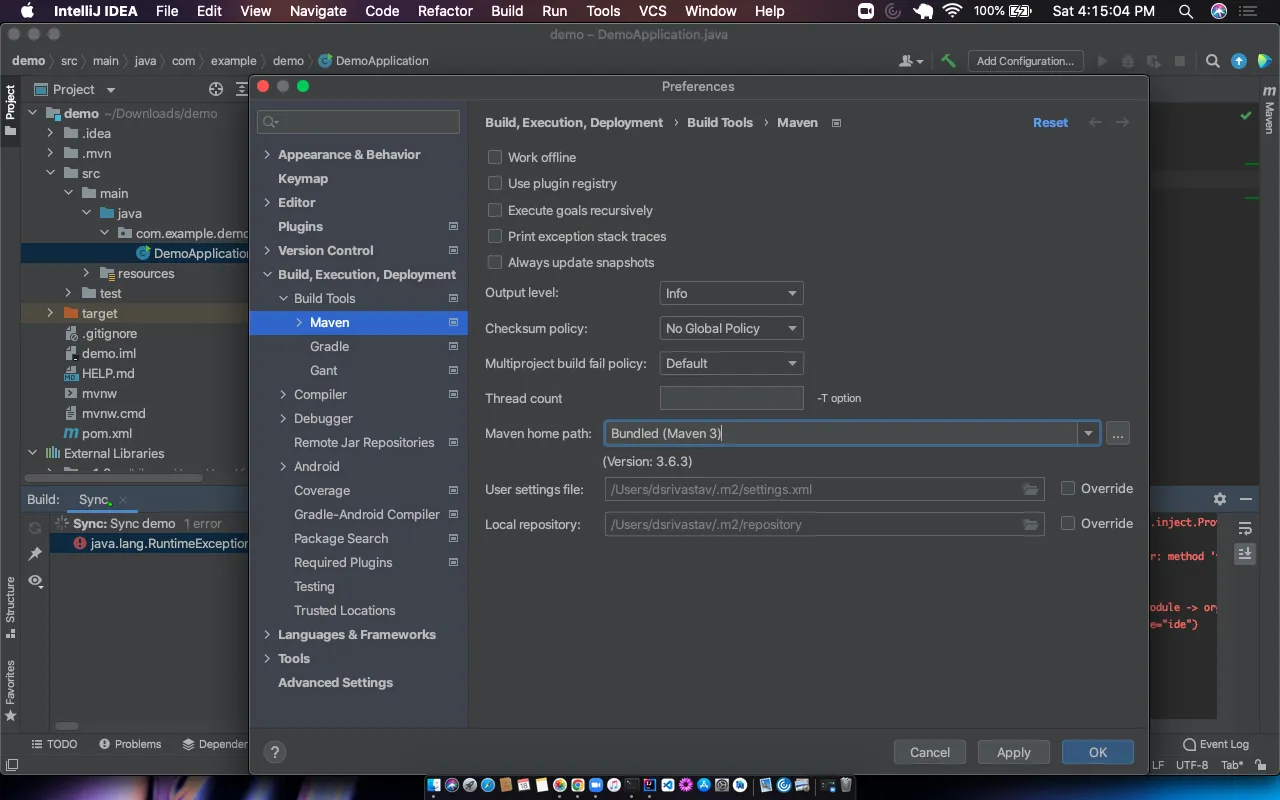
Task: Select Gradle in settings tree
Action: click(x=329, y=346)
